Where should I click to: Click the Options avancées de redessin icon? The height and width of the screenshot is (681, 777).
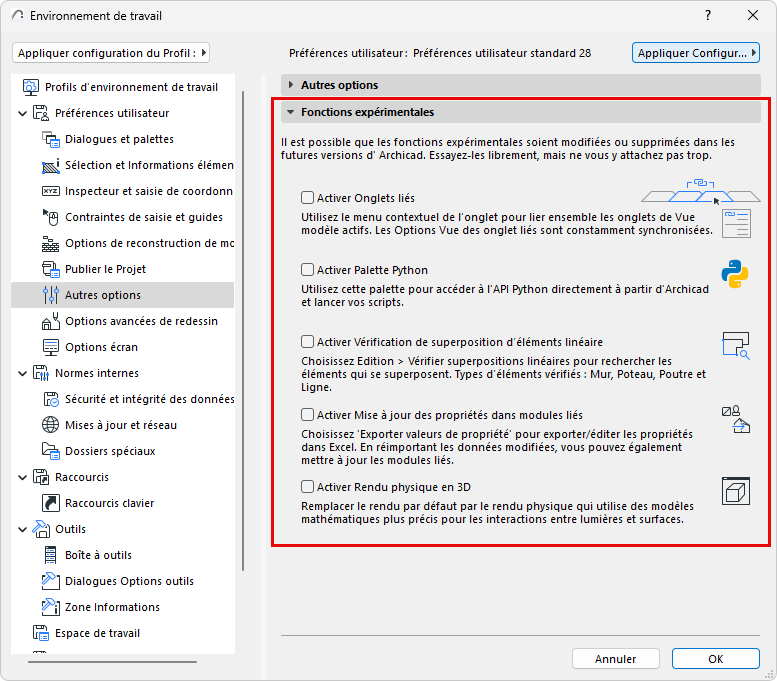[51, 321]
